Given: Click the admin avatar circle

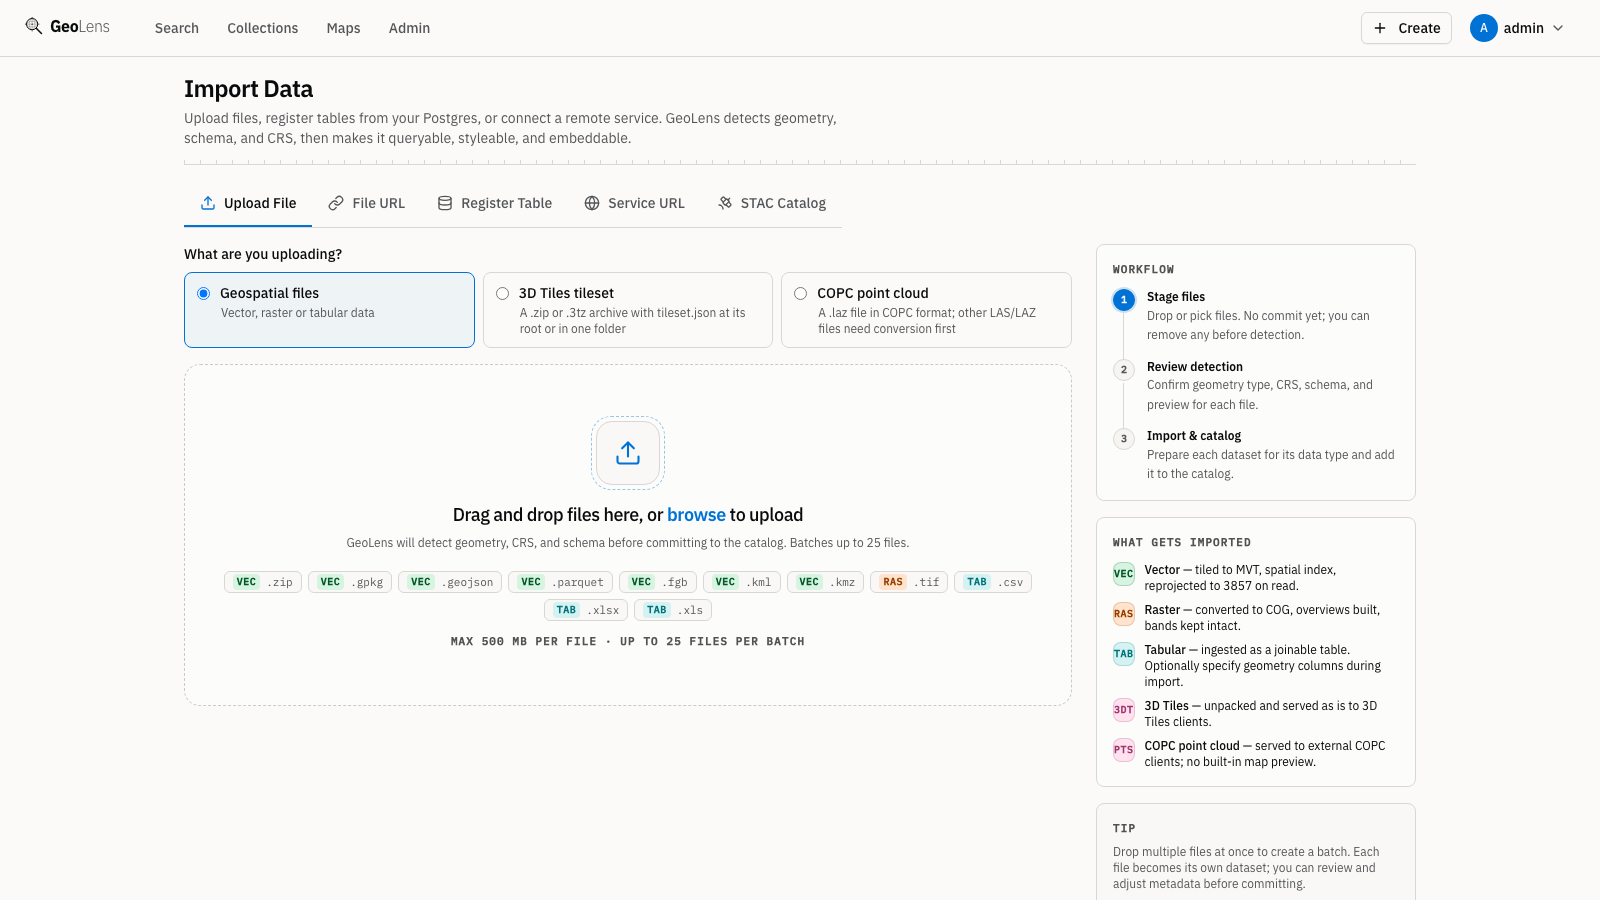Looking at the screenshot, I should pos(1483,28).
